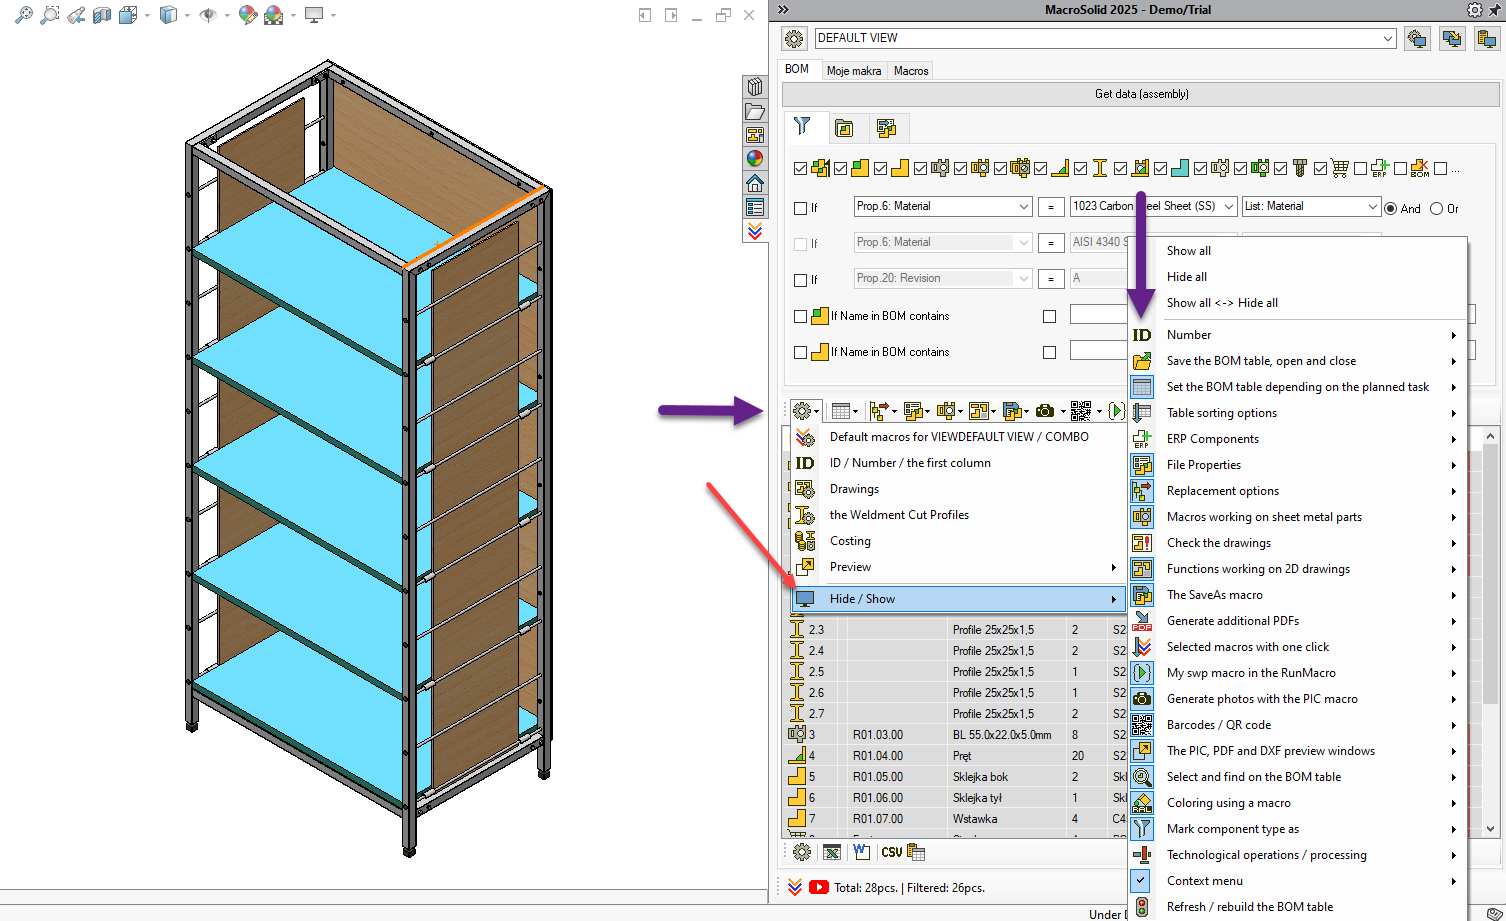The width and height of the screenshot is (1506, 921).
Task: Select the Or radio button
Action: [1436, 208]
